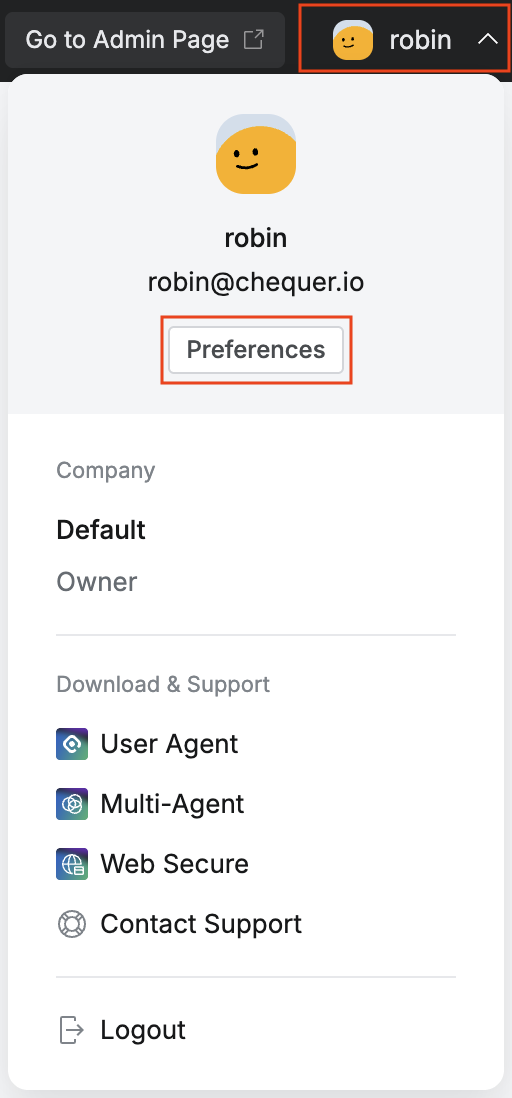The image size is (512, 1098).
Task: Click the Web Secure globe icon
Action: click(72, 864)
